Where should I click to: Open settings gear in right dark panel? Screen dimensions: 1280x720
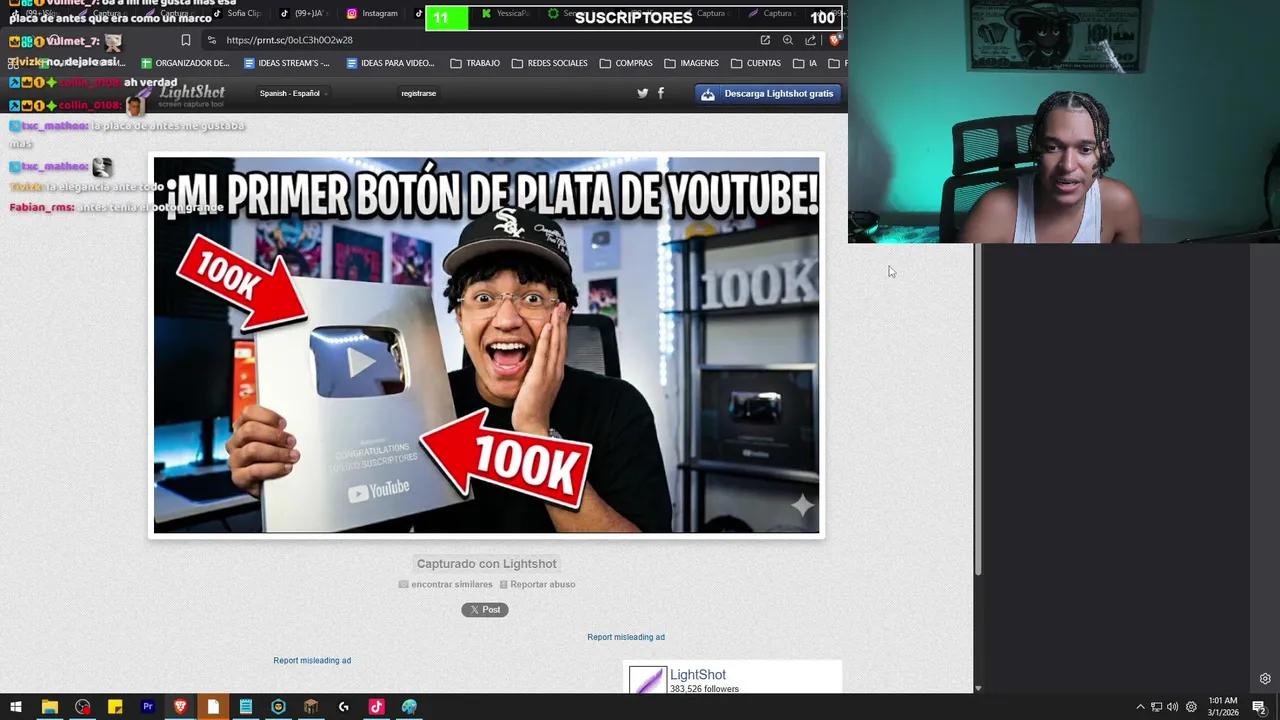pos(1265,679)
